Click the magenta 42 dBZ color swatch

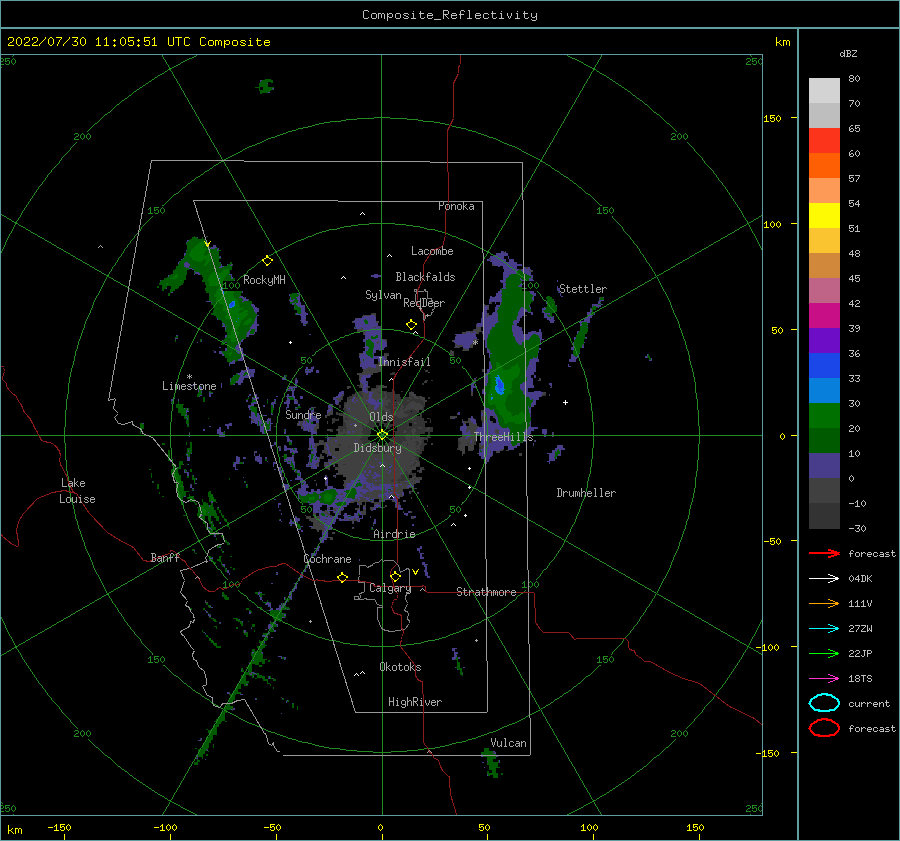click(824, 315)
